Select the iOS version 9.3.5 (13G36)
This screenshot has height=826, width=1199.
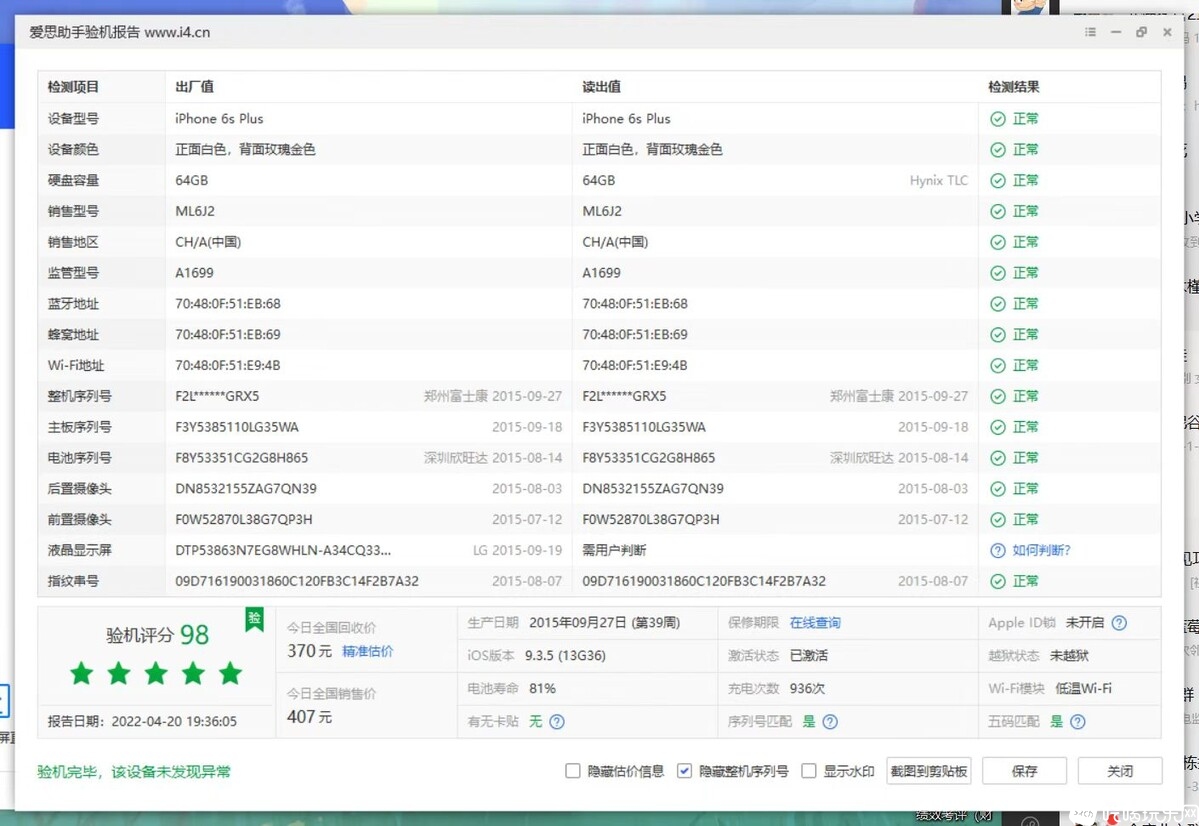pos(565,655)
